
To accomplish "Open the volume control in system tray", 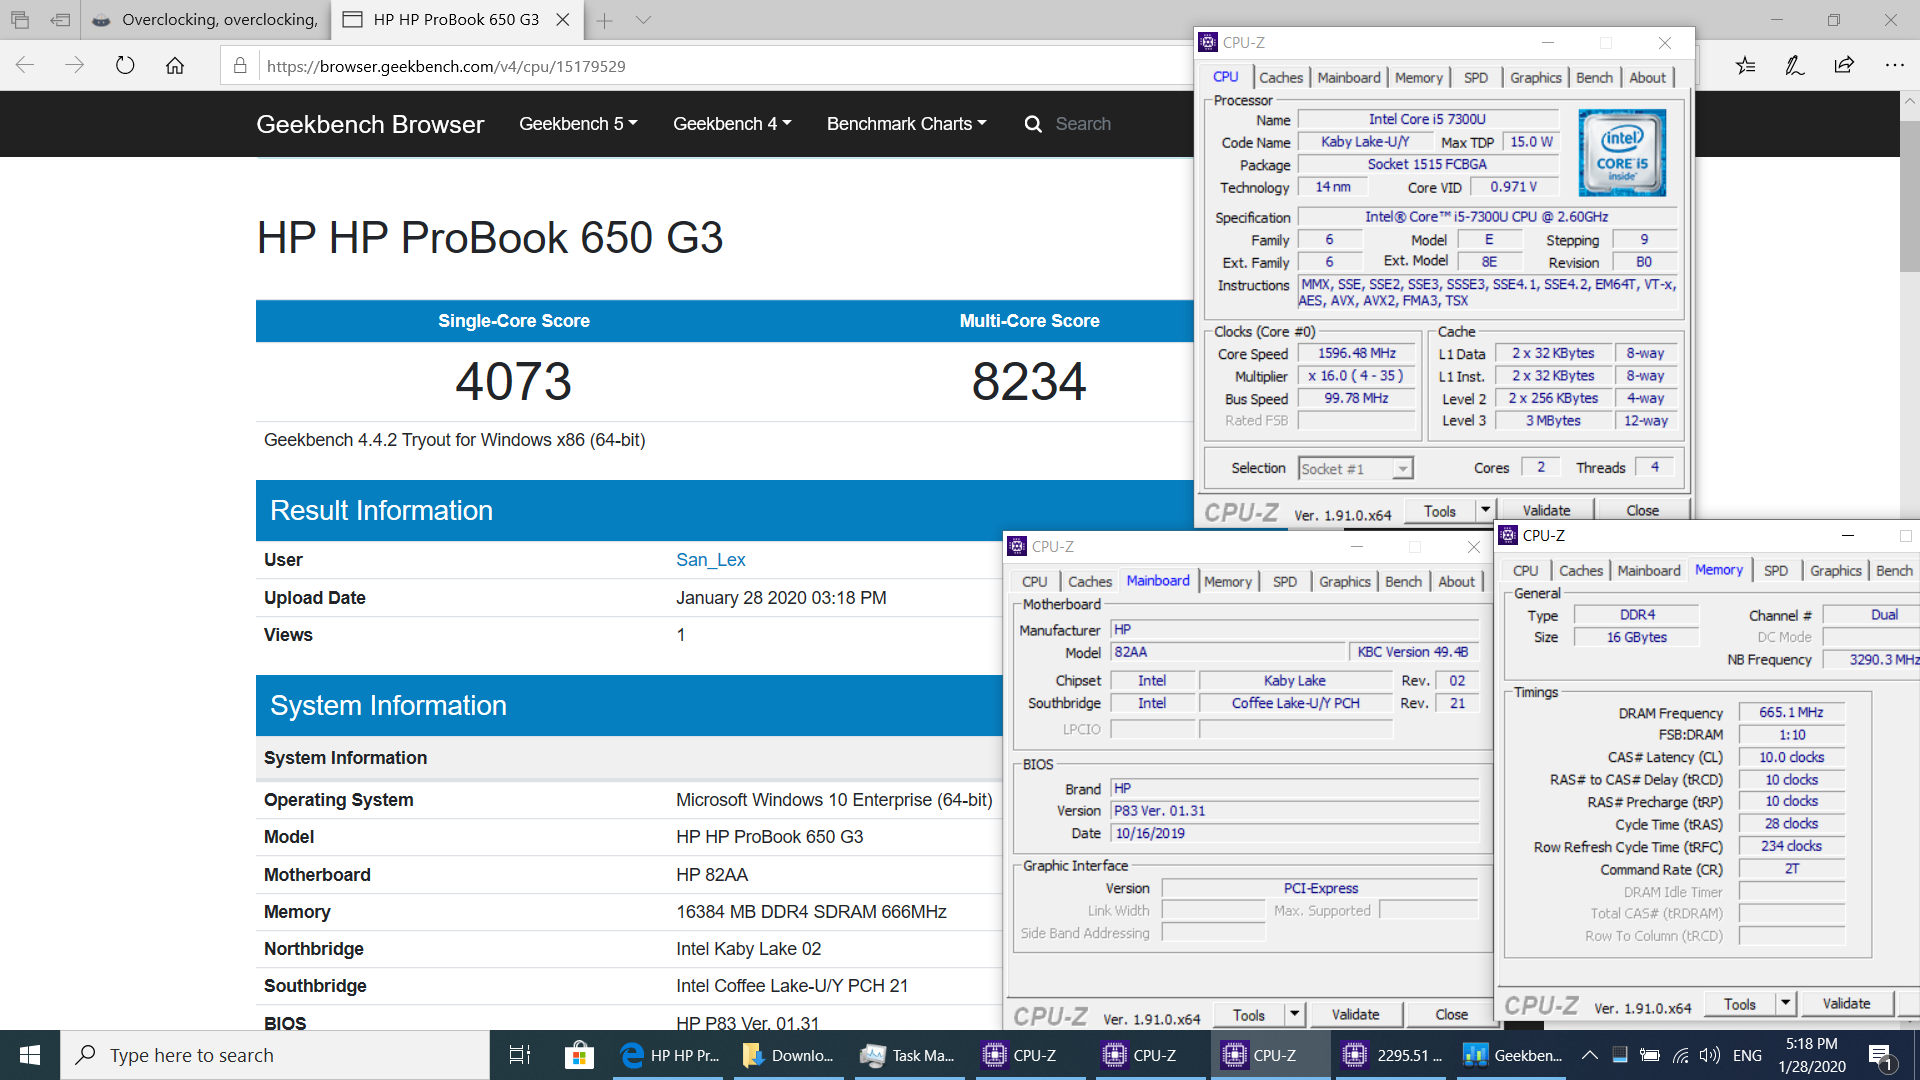I will coord(1709,1055).
